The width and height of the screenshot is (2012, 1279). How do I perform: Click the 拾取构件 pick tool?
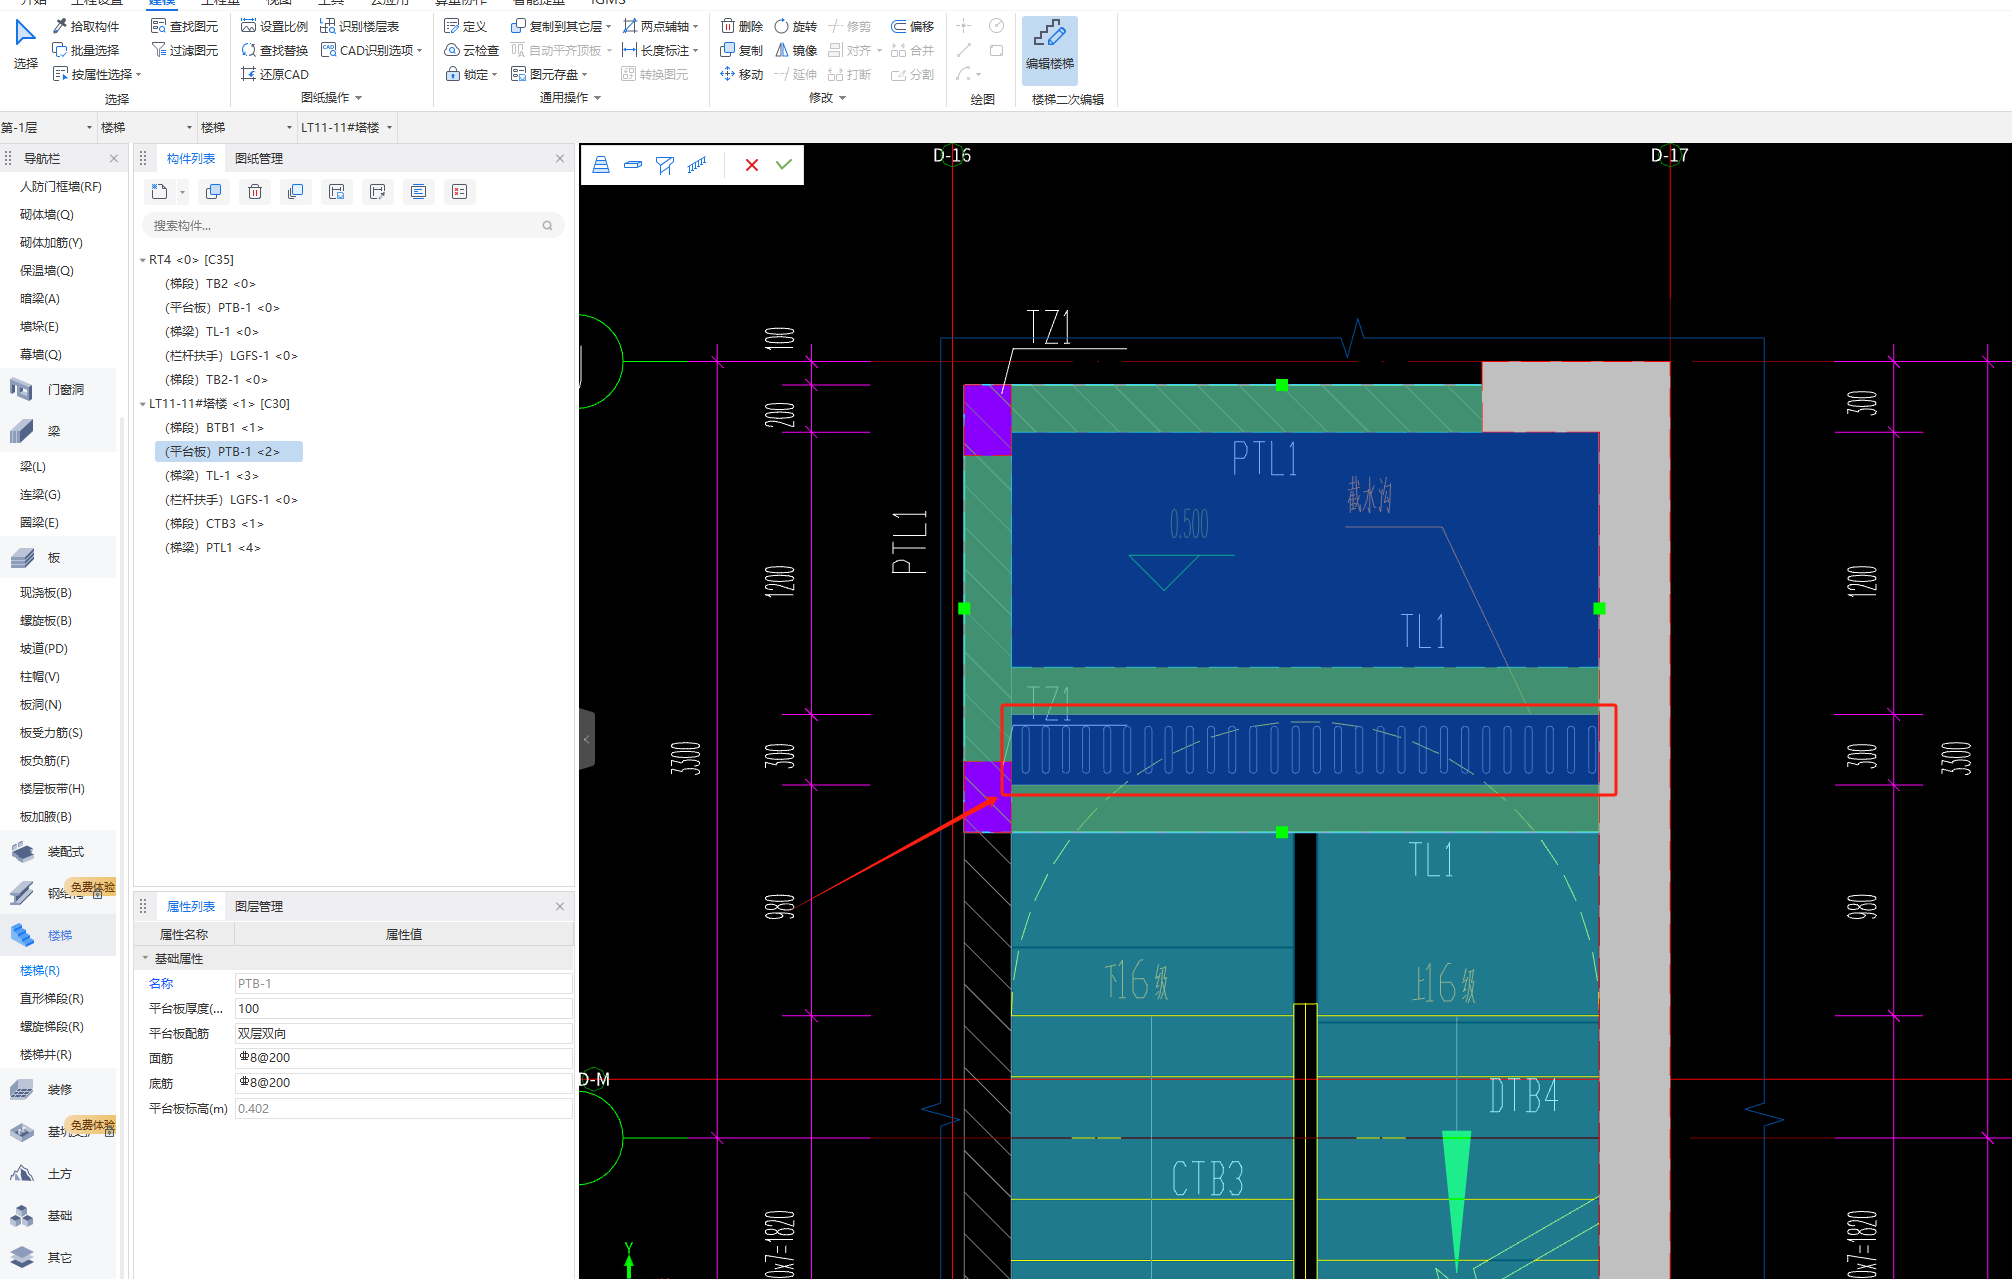(86, 26)
